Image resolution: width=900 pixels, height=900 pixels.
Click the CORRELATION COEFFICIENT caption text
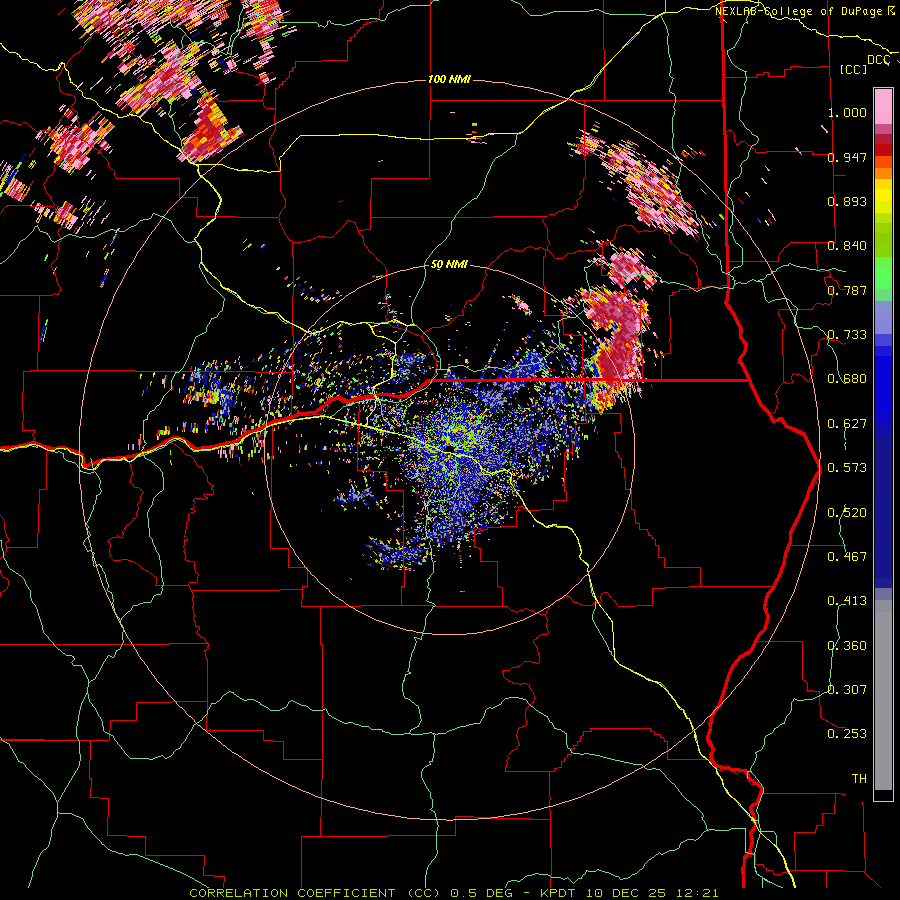292,893
